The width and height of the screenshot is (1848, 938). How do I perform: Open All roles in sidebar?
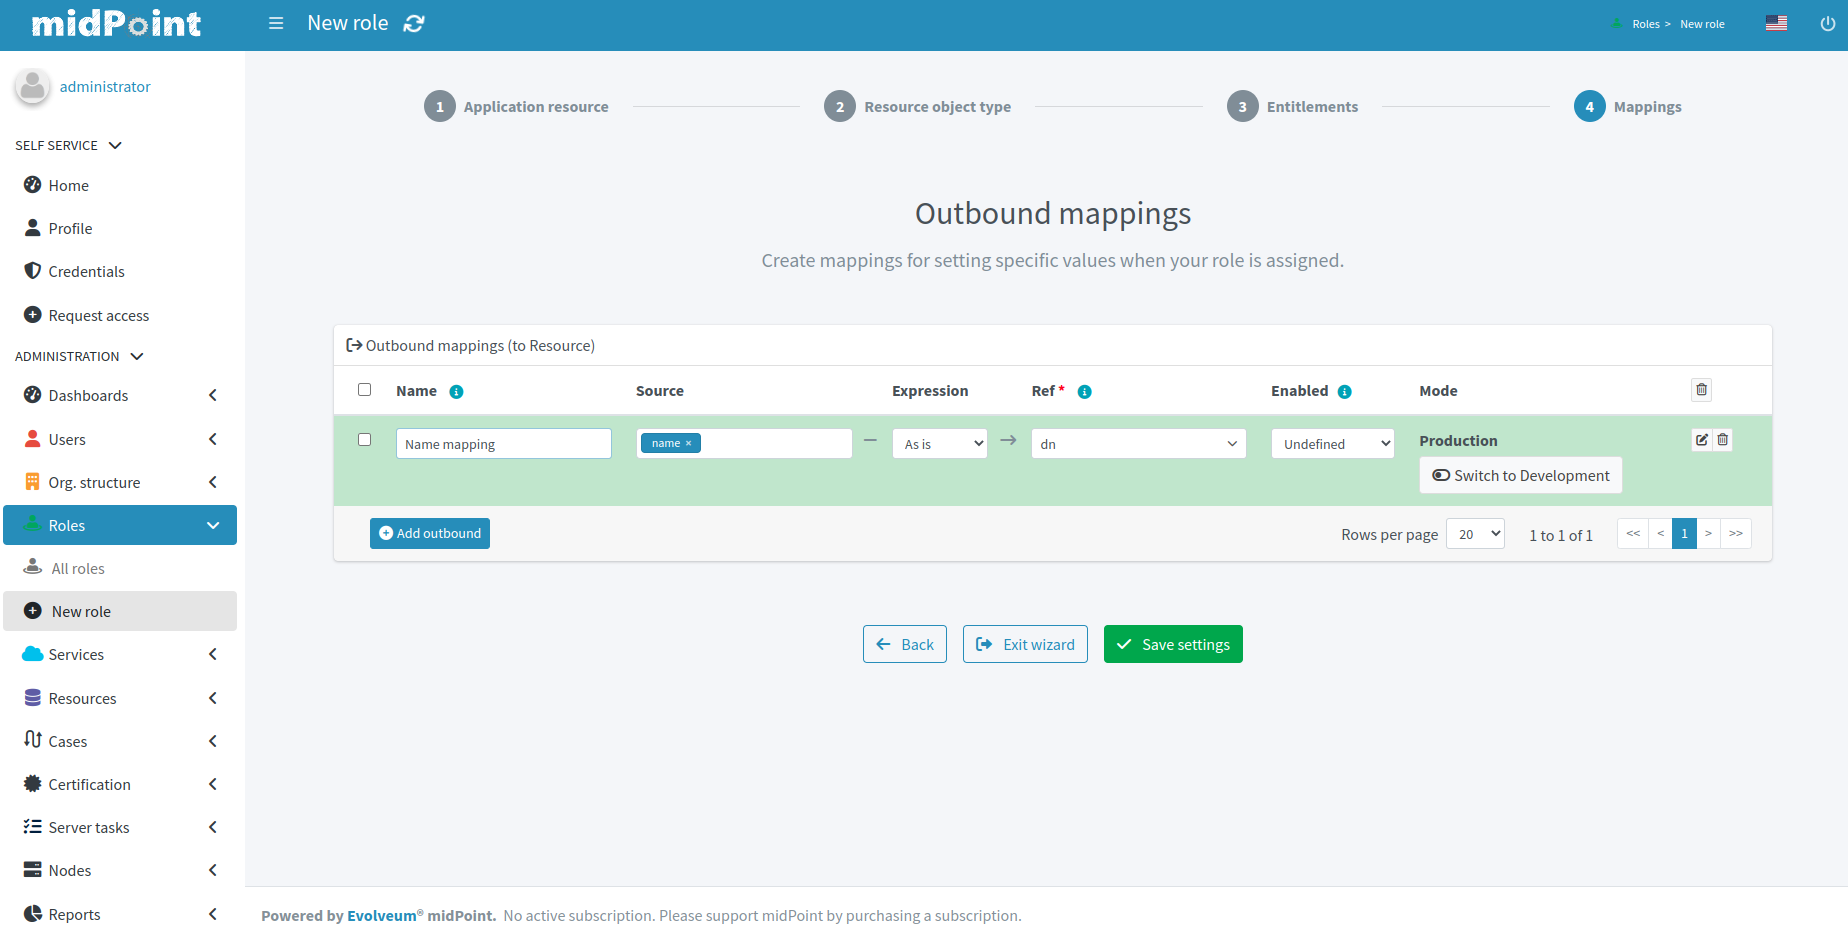point(78,569)
